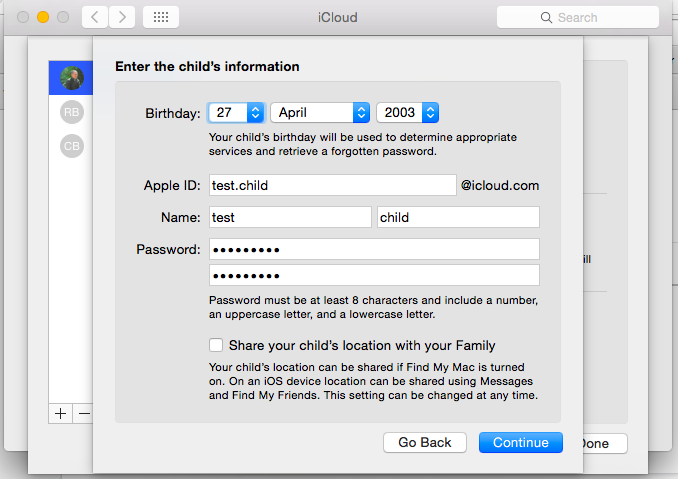Select the CB family member avatar
This screenshot has width=678, height=479.
pos(72,146)
